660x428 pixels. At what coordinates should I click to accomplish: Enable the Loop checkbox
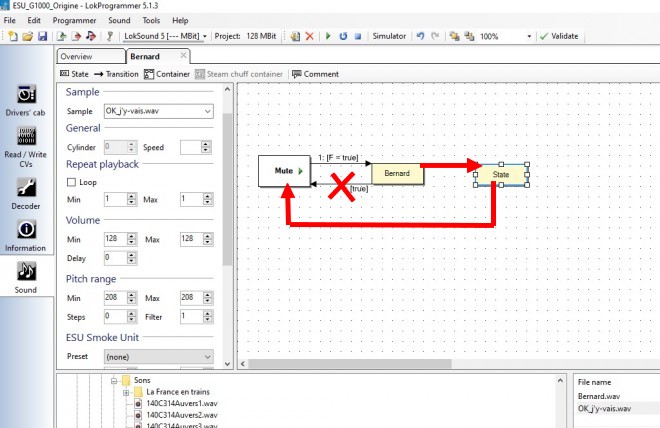(x=71, y=182)
